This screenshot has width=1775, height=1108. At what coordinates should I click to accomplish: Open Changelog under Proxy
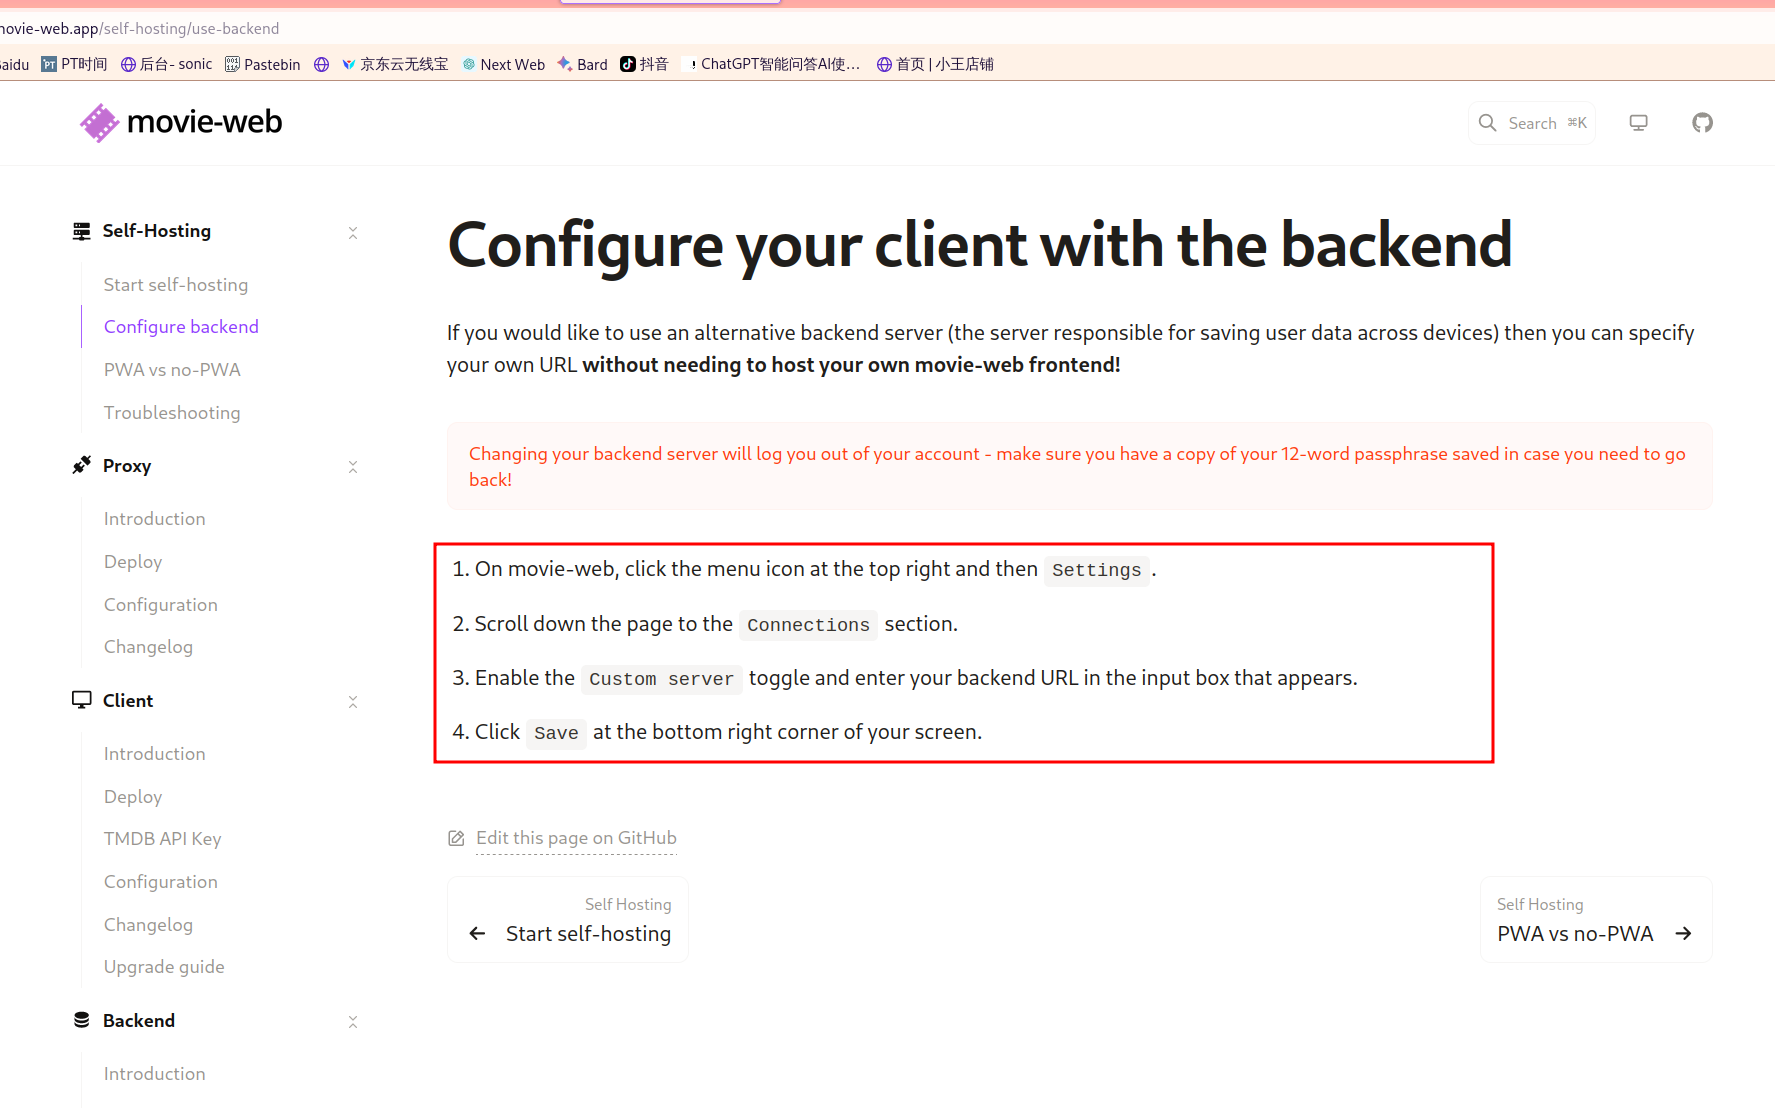click(148, 647)
